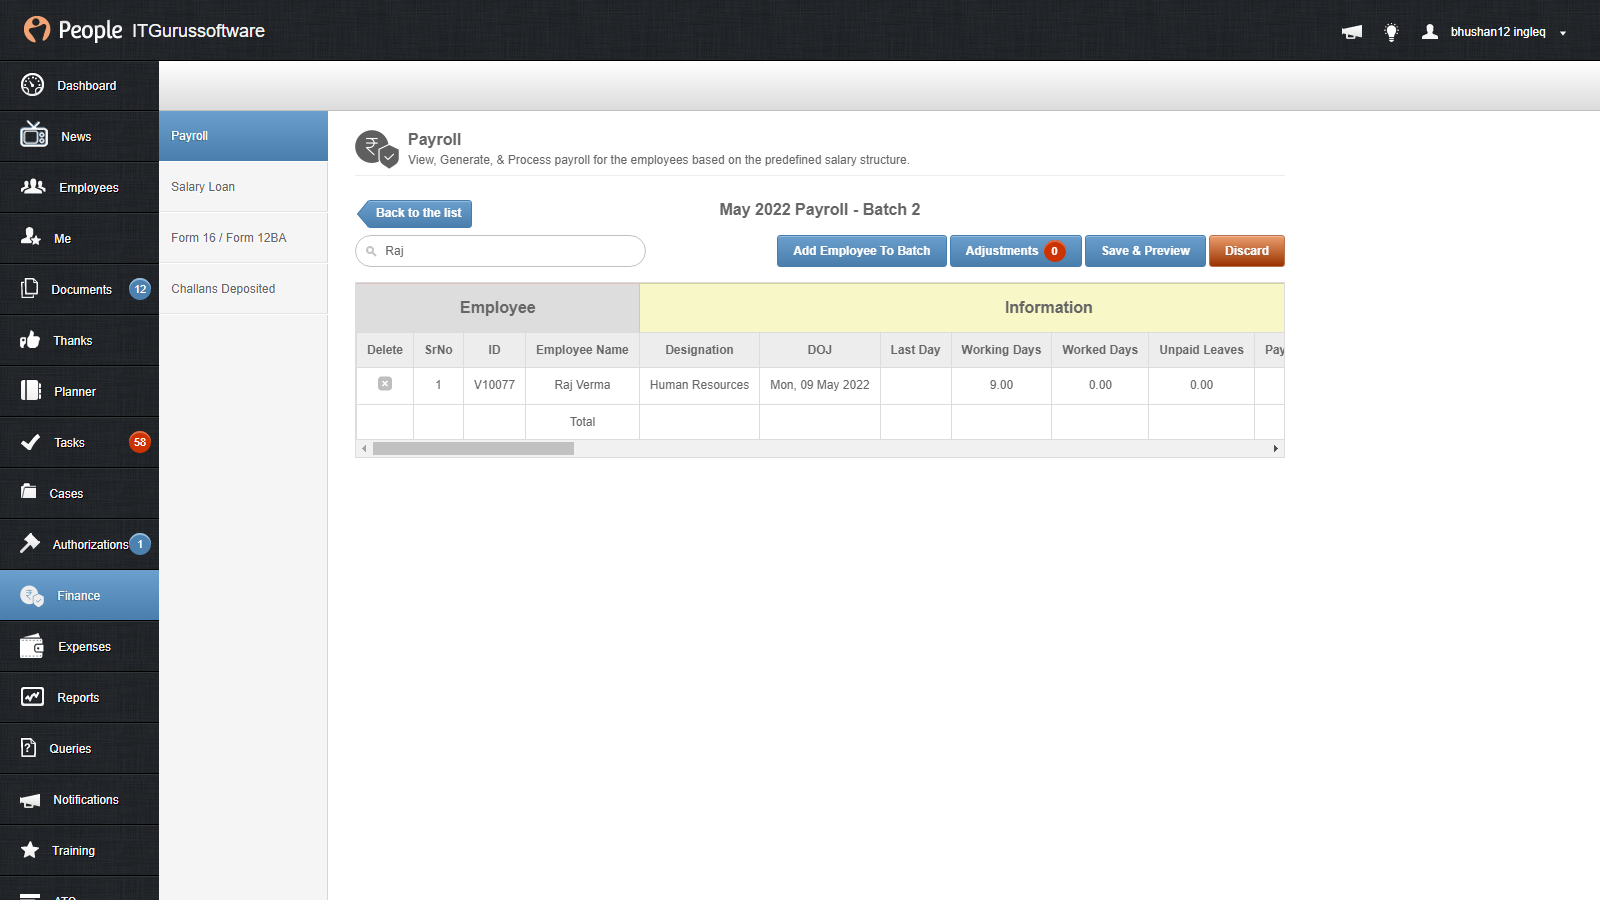Click the horizontal table scrollbar thumb
The image size is (1600, 900).
click(473, 449)
